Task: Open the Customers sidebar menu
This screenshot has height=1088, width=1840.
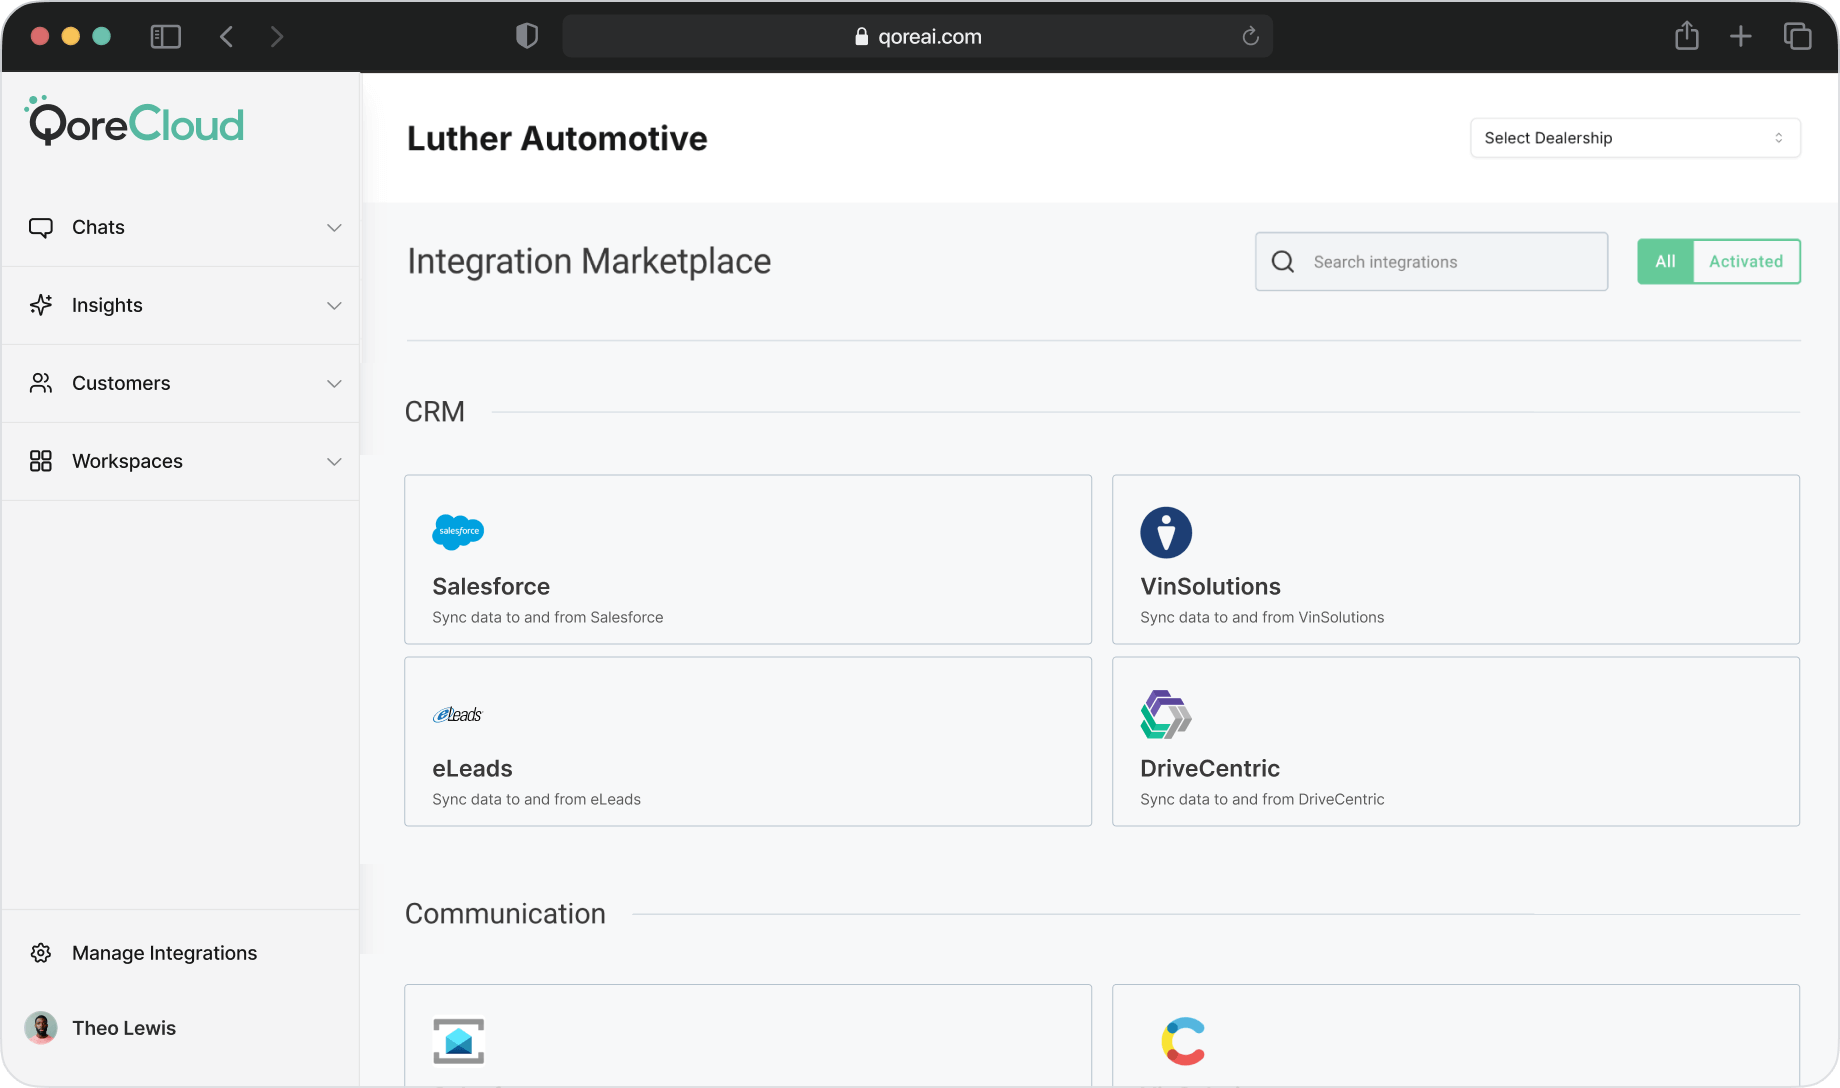Action: coord(121,383)
